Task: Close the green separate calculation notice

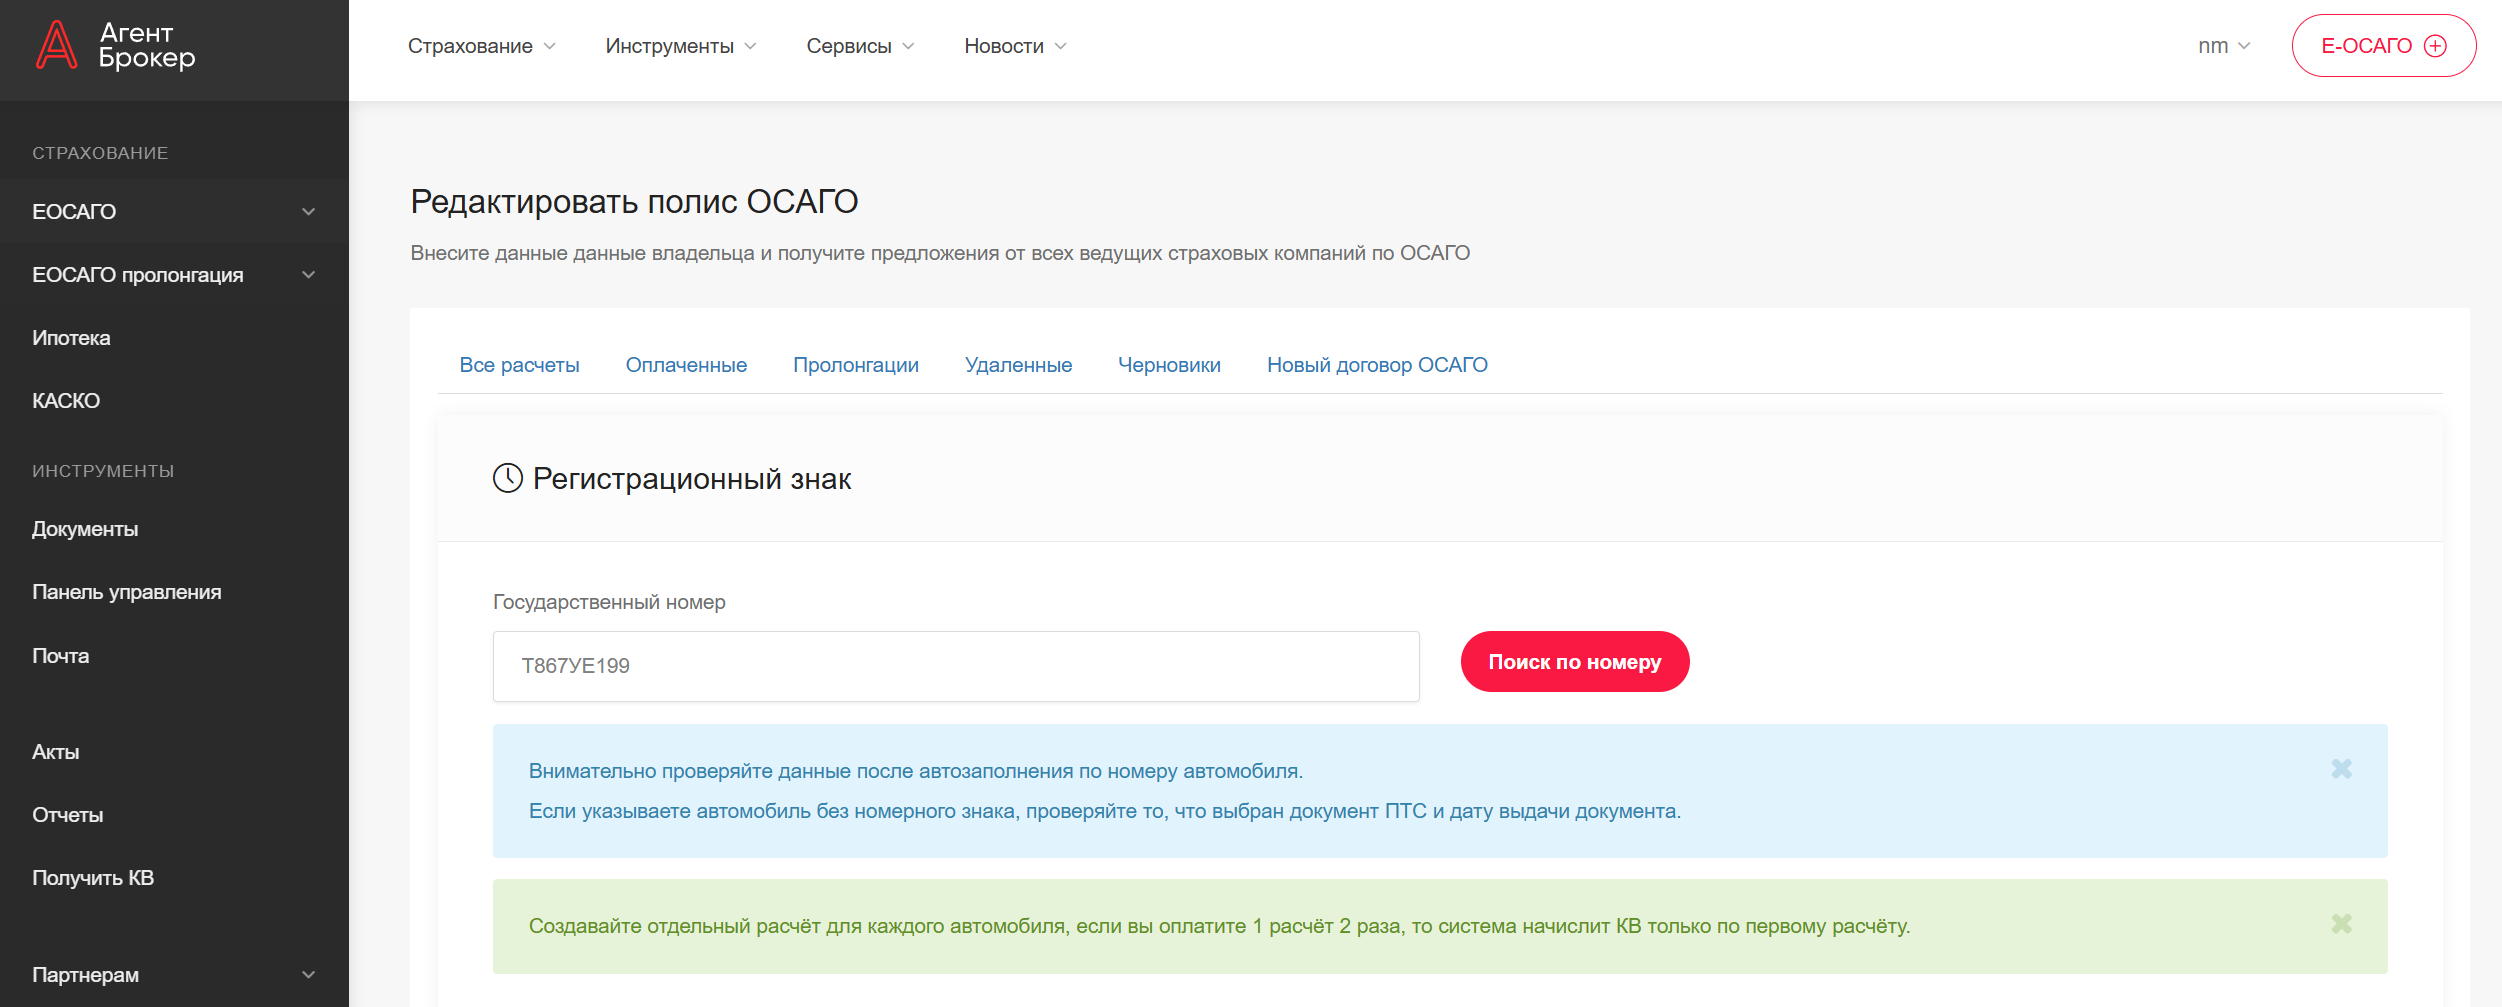Action: click(2341, 924)
